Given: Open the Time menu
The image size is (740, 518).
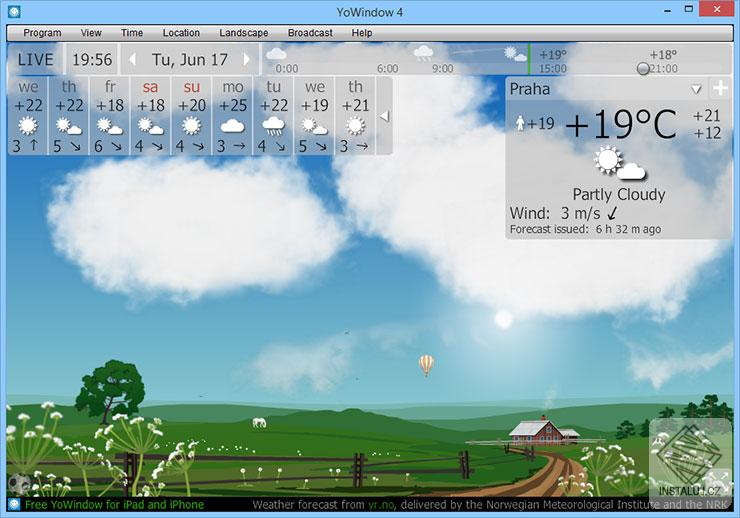Looking at the screenshot, I should [132, 33].
